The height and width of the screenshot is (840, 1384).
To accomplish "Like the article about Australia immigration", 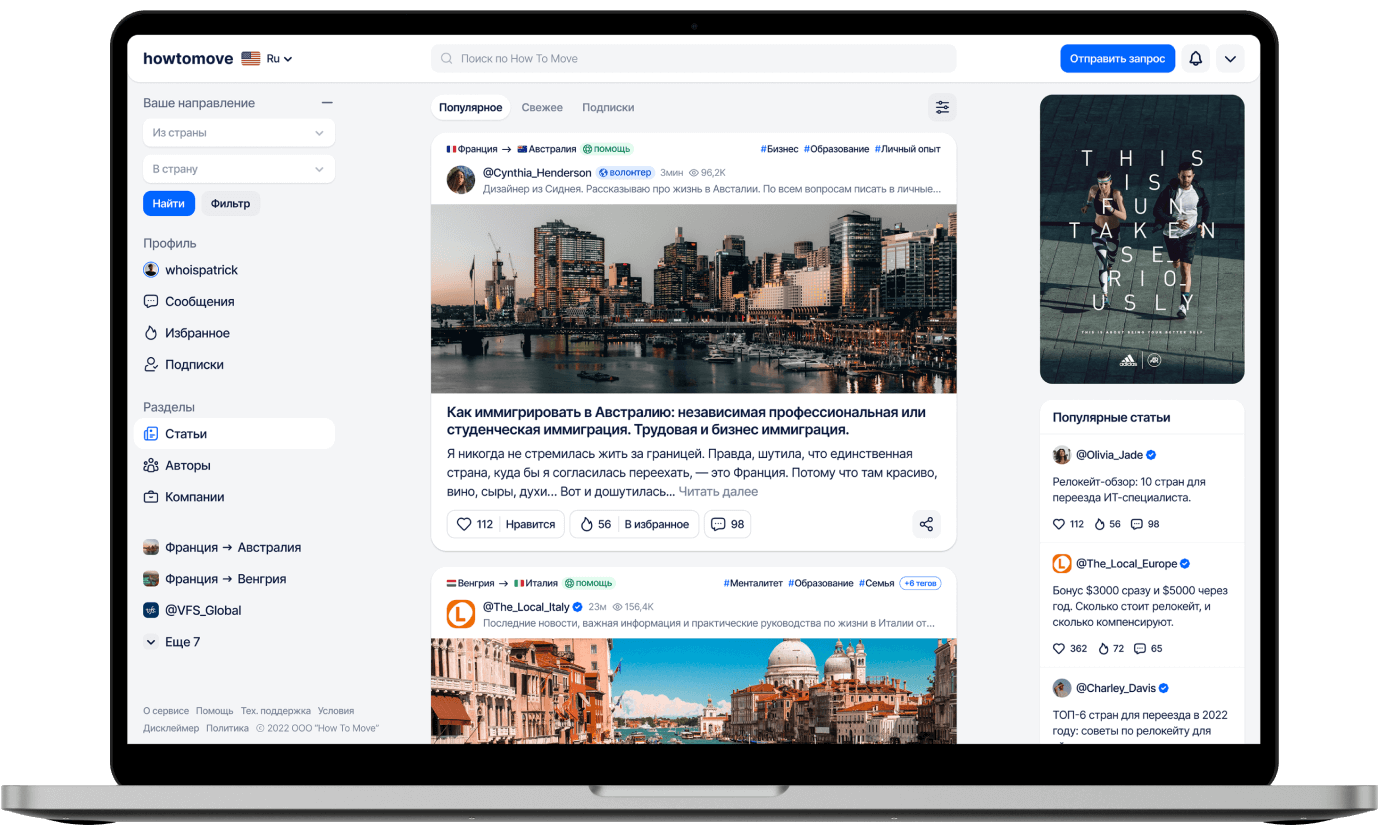I will point(505,523).
